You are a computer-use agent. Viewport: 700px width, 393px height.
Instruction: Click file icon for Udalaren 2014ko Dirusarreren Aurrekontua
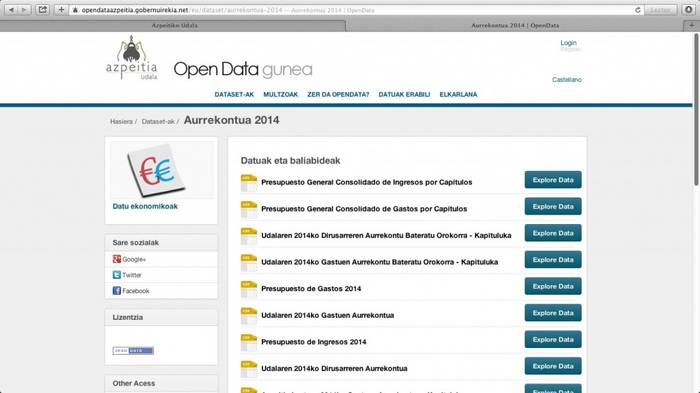coord(249,369)
